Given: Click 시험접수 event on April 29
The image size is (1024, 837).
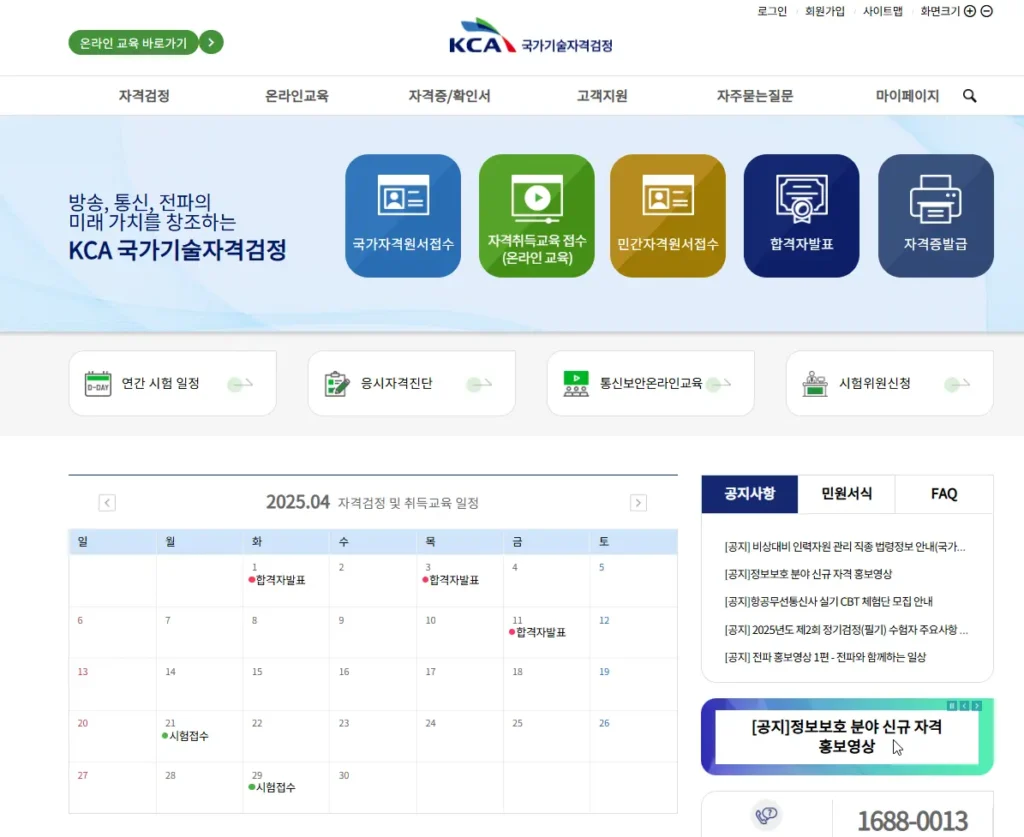Looking at the screenshot, I should 272,787.
